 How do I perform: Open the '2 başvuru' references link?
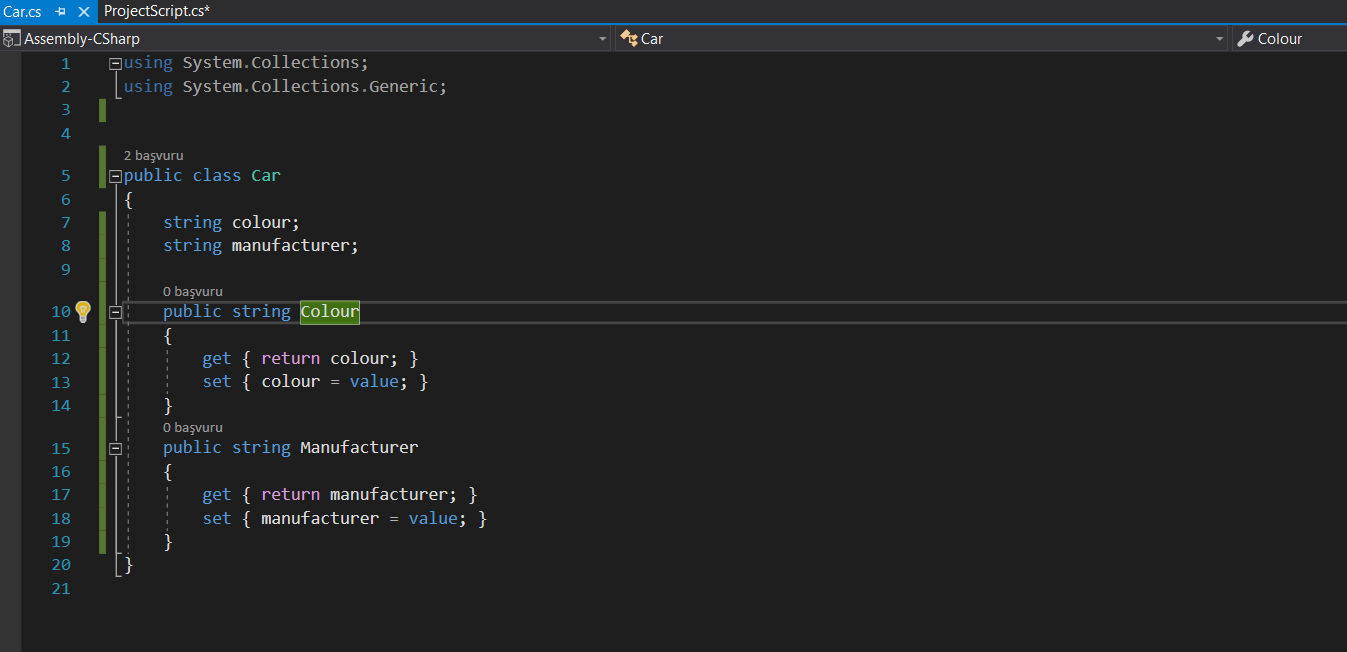(x=153, y=155)
